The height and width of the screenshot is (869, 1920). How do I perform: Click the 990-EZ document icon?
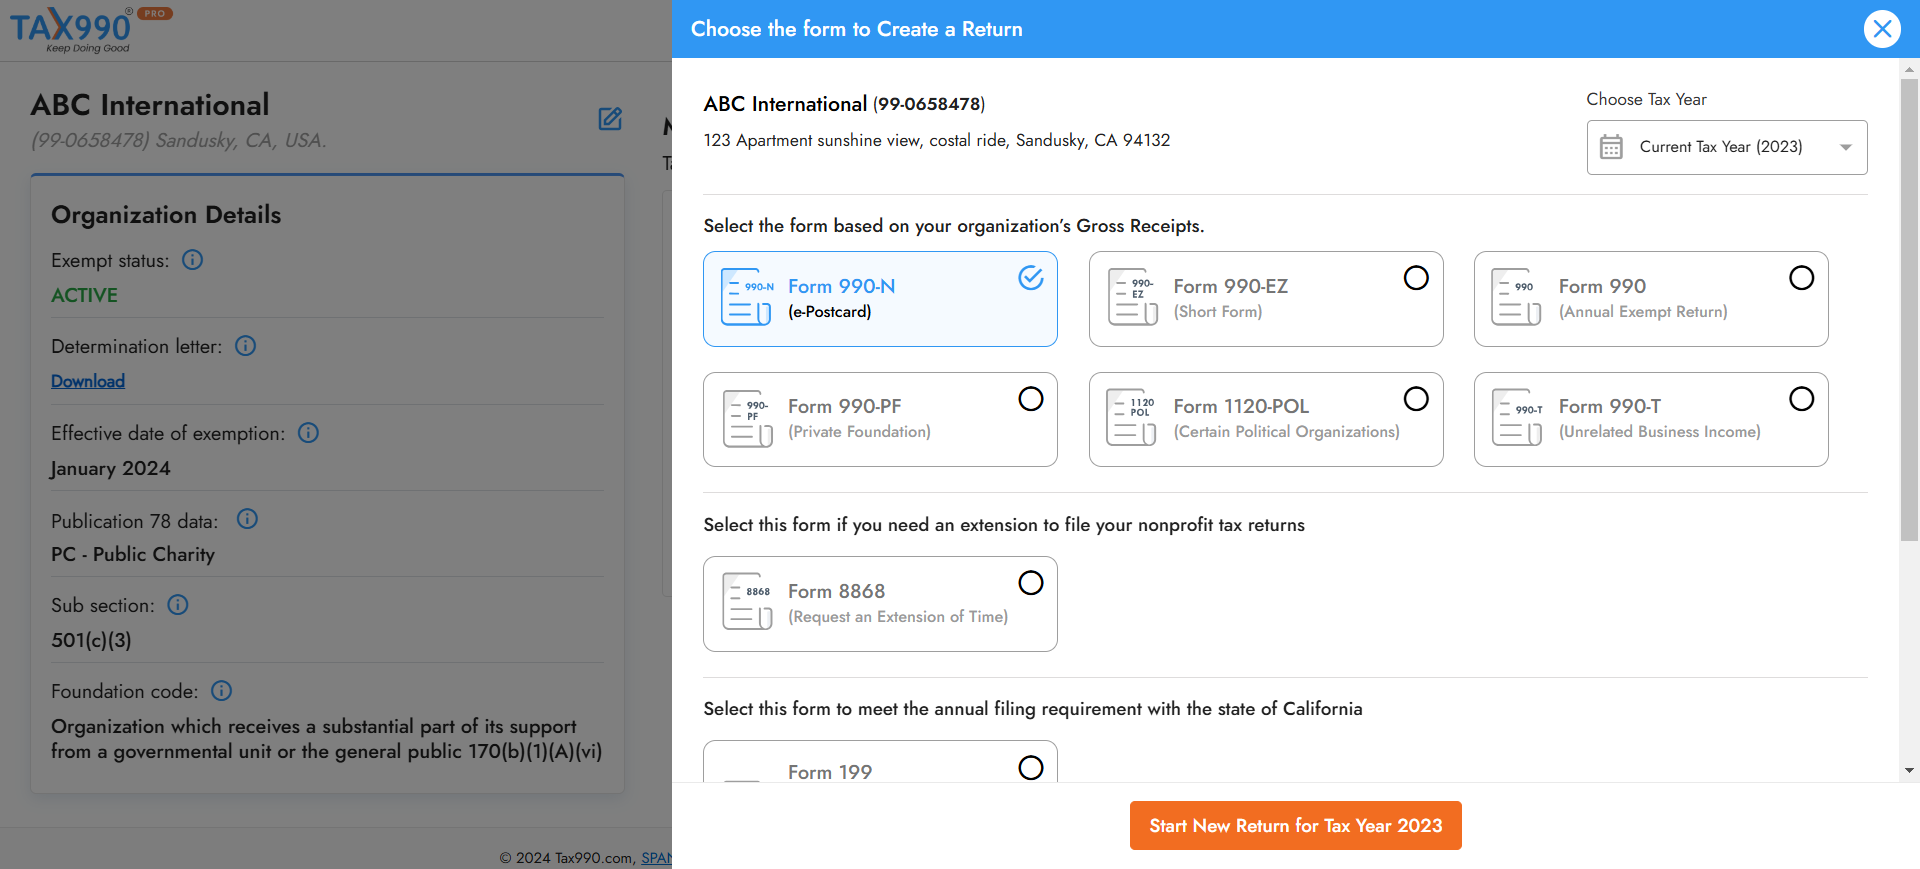pos(1133,297)
